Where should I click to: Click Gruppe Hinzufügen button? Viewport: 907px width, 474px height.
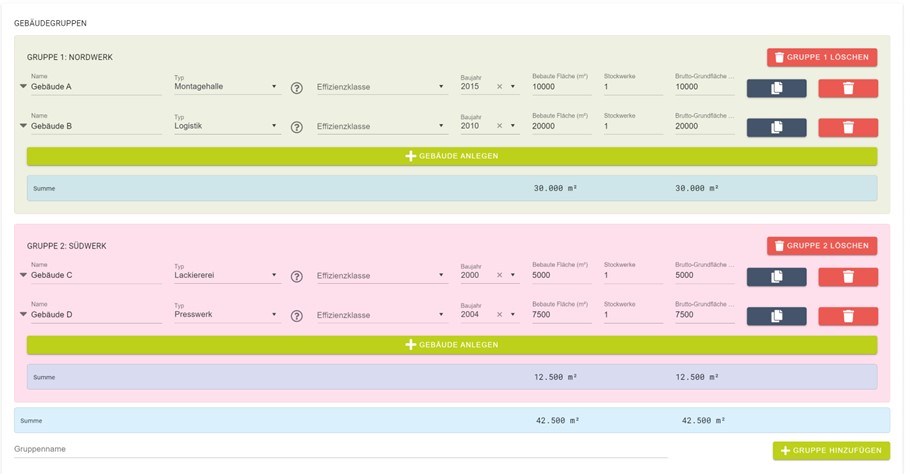831,451
